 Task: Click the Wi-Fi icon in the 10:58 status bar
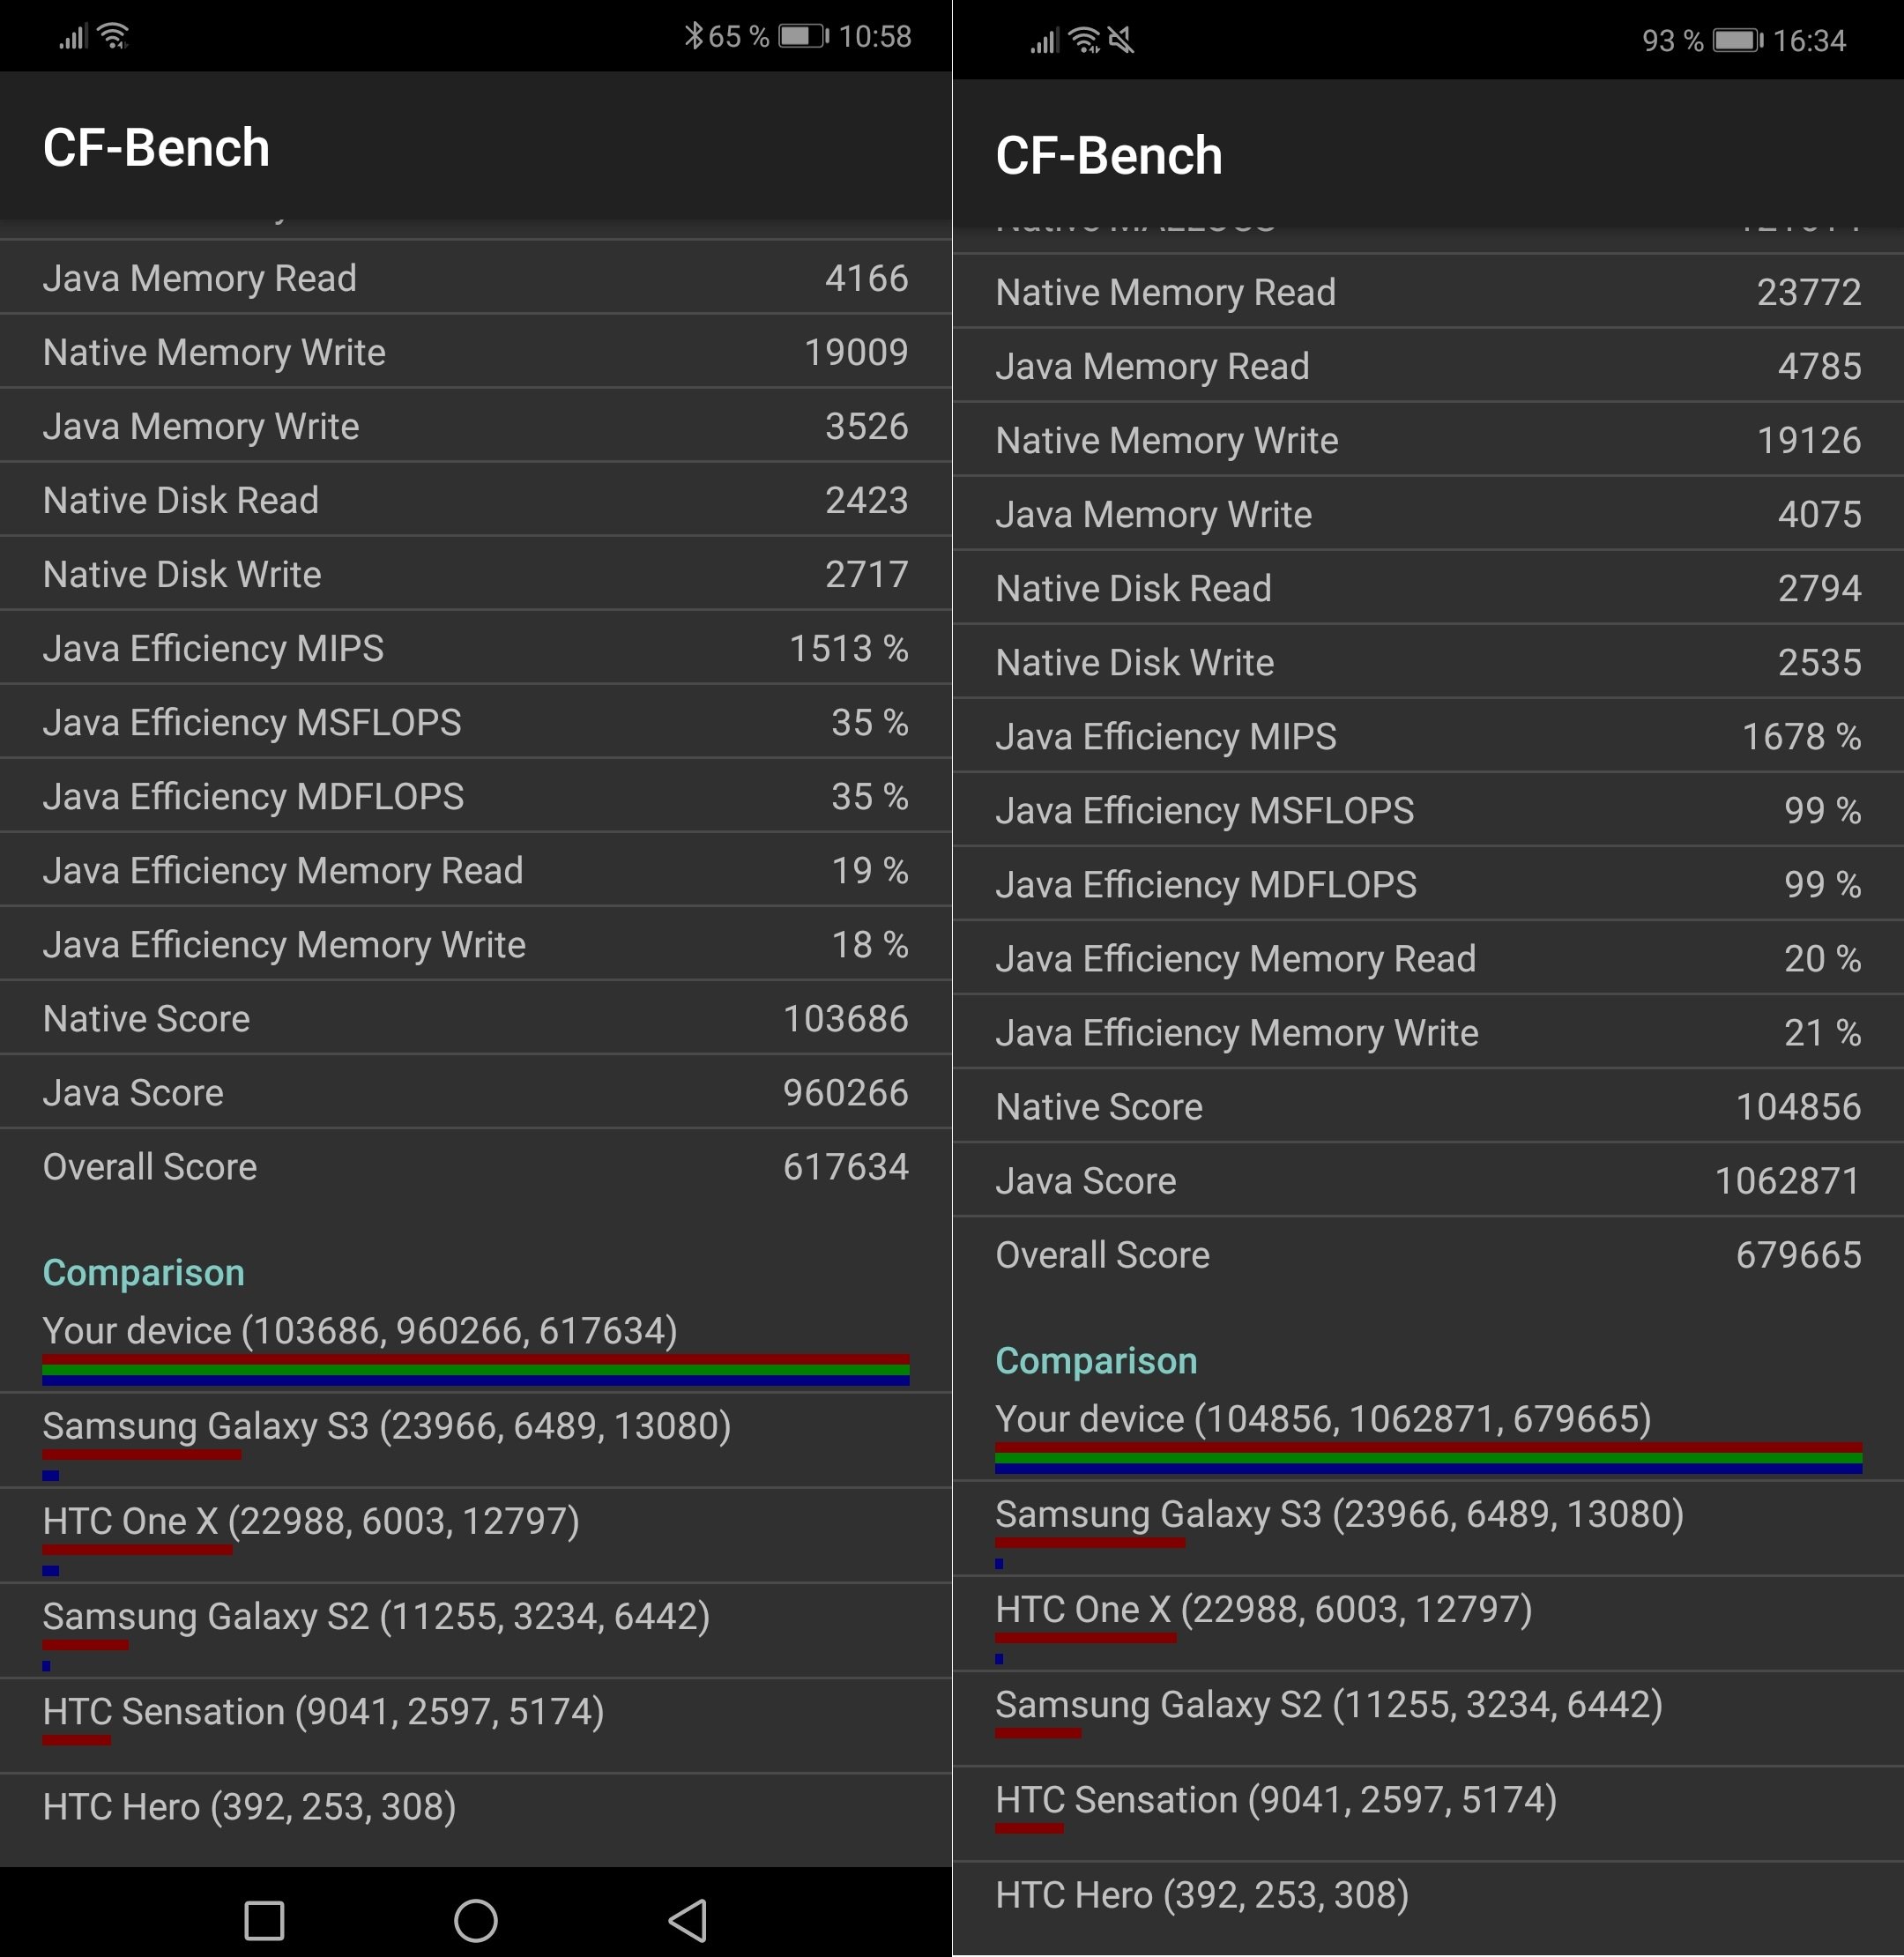pos(114,37)
